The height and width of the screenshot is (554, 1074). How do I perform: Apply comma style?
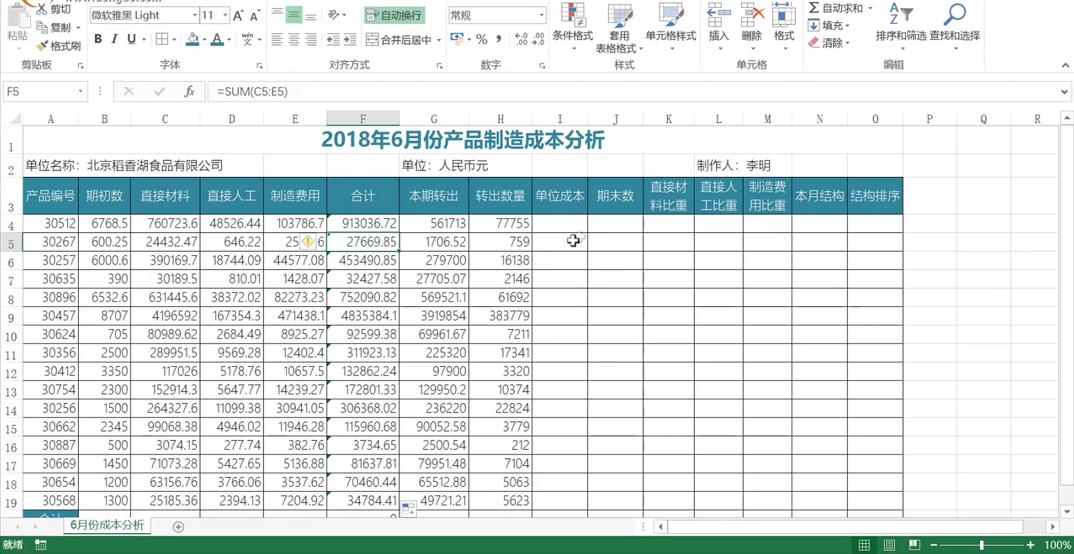tap(499, 39)
